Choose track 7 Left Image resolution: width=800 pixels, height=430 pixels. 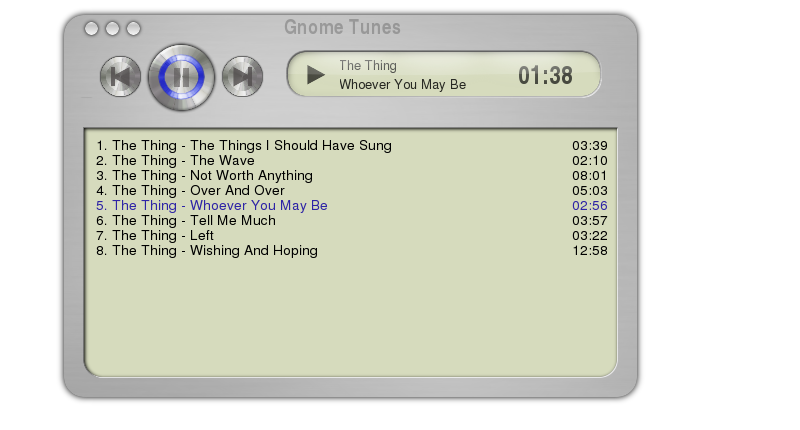(352, 235)
